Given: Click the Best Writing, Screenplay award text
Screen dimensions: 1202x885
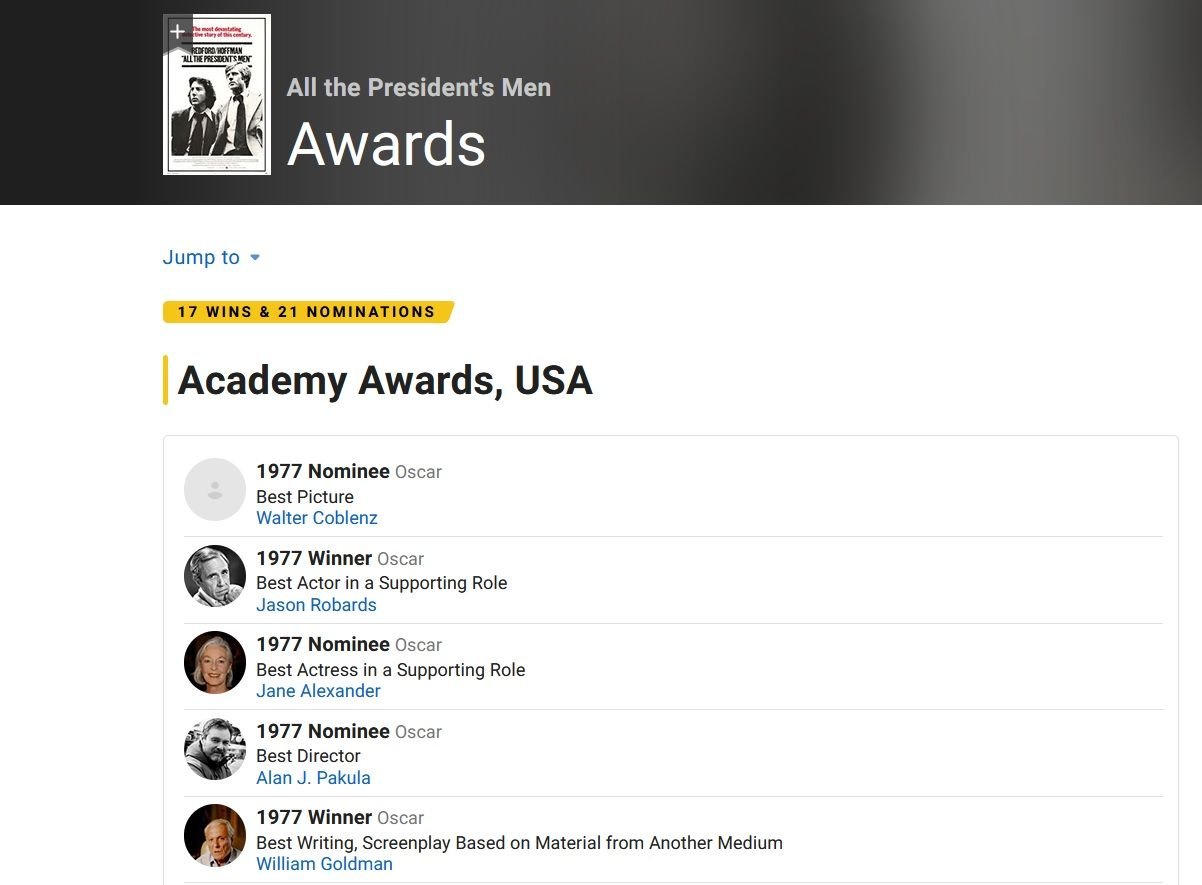Looking at the screenshot, I should click(519, 843).
